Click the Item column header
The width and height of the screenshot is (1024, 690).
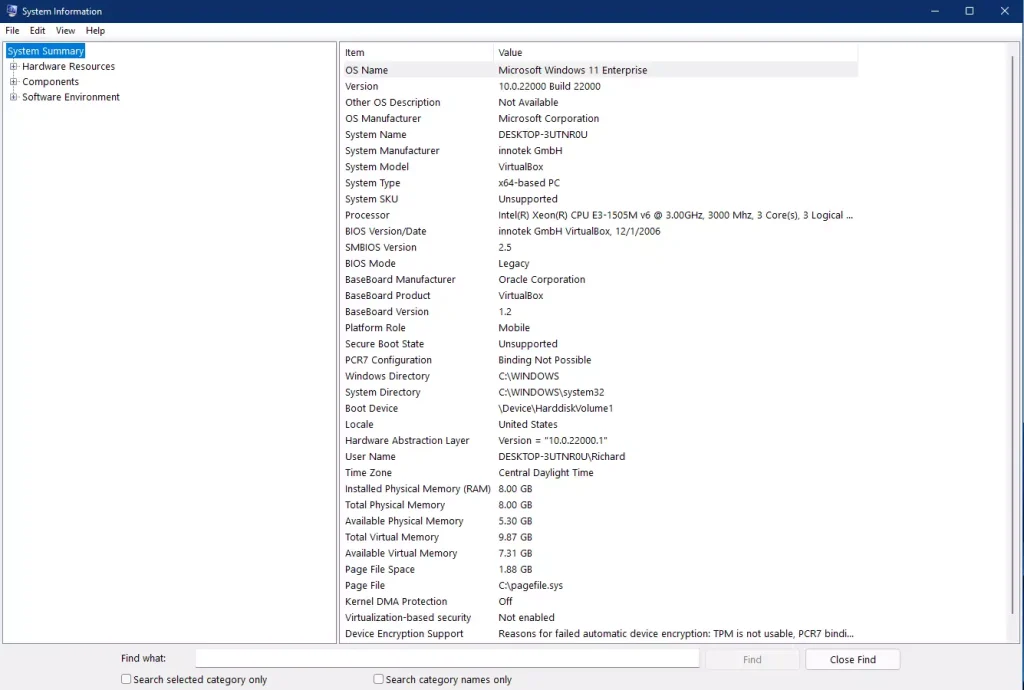click(417, 52)
